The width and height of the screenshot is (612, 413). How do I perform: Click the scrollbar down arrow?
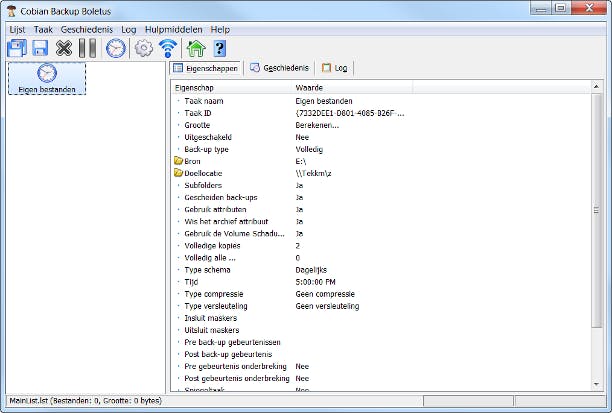coord(596,385)
